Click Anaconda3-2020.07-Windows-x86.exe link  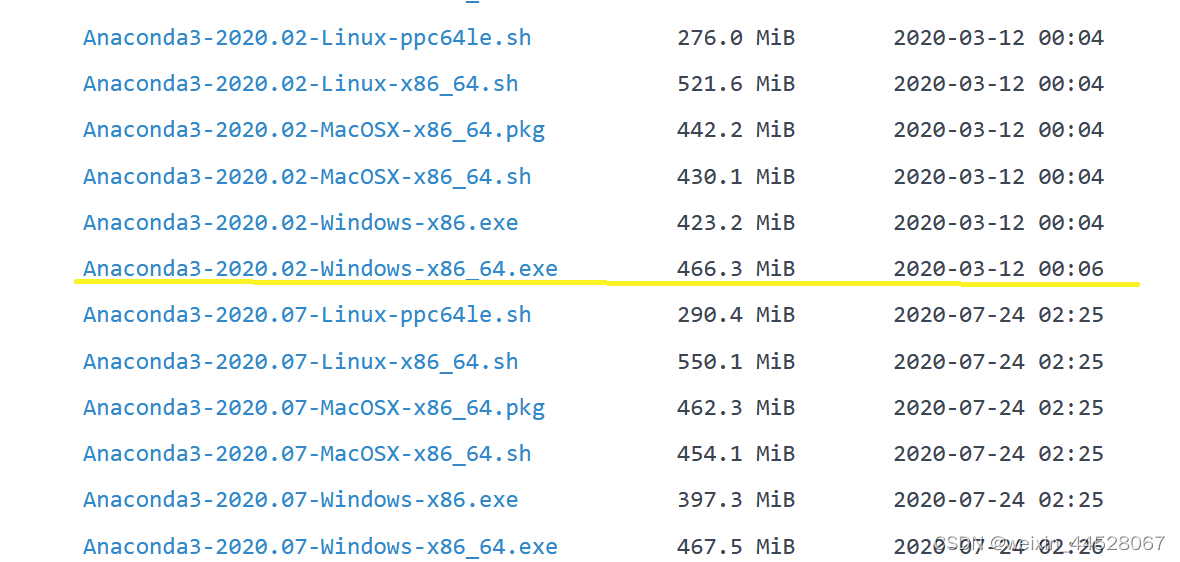pyautogui.click(x=300, y=500)
